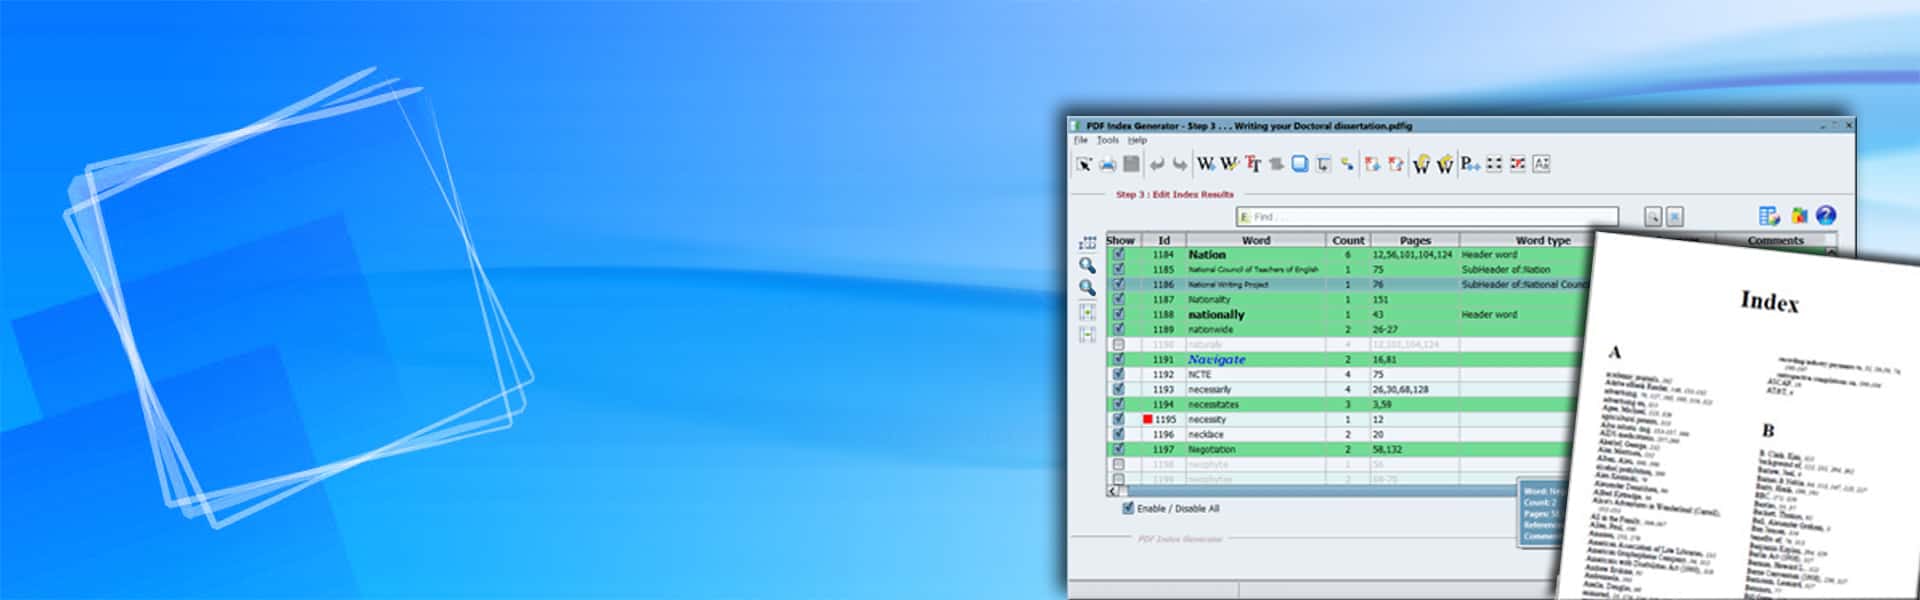Open the red Tr font tool

click(1253, 164)
